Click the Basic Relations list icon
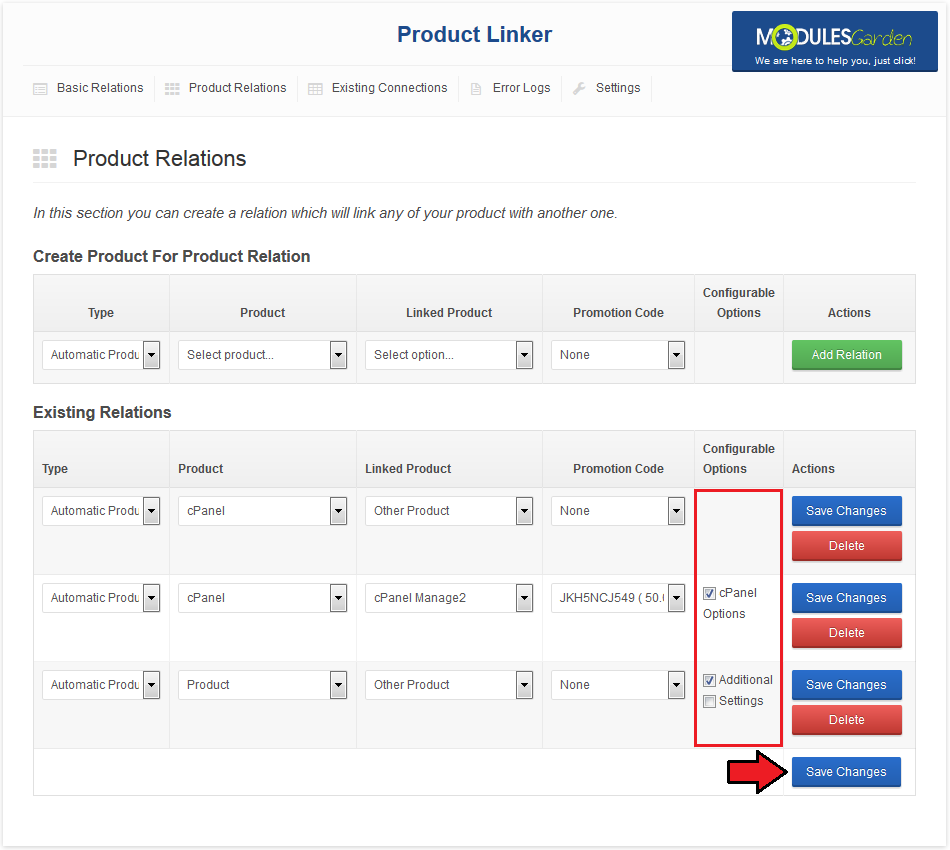This screenshot has height=850, width=950. (40, 89)
